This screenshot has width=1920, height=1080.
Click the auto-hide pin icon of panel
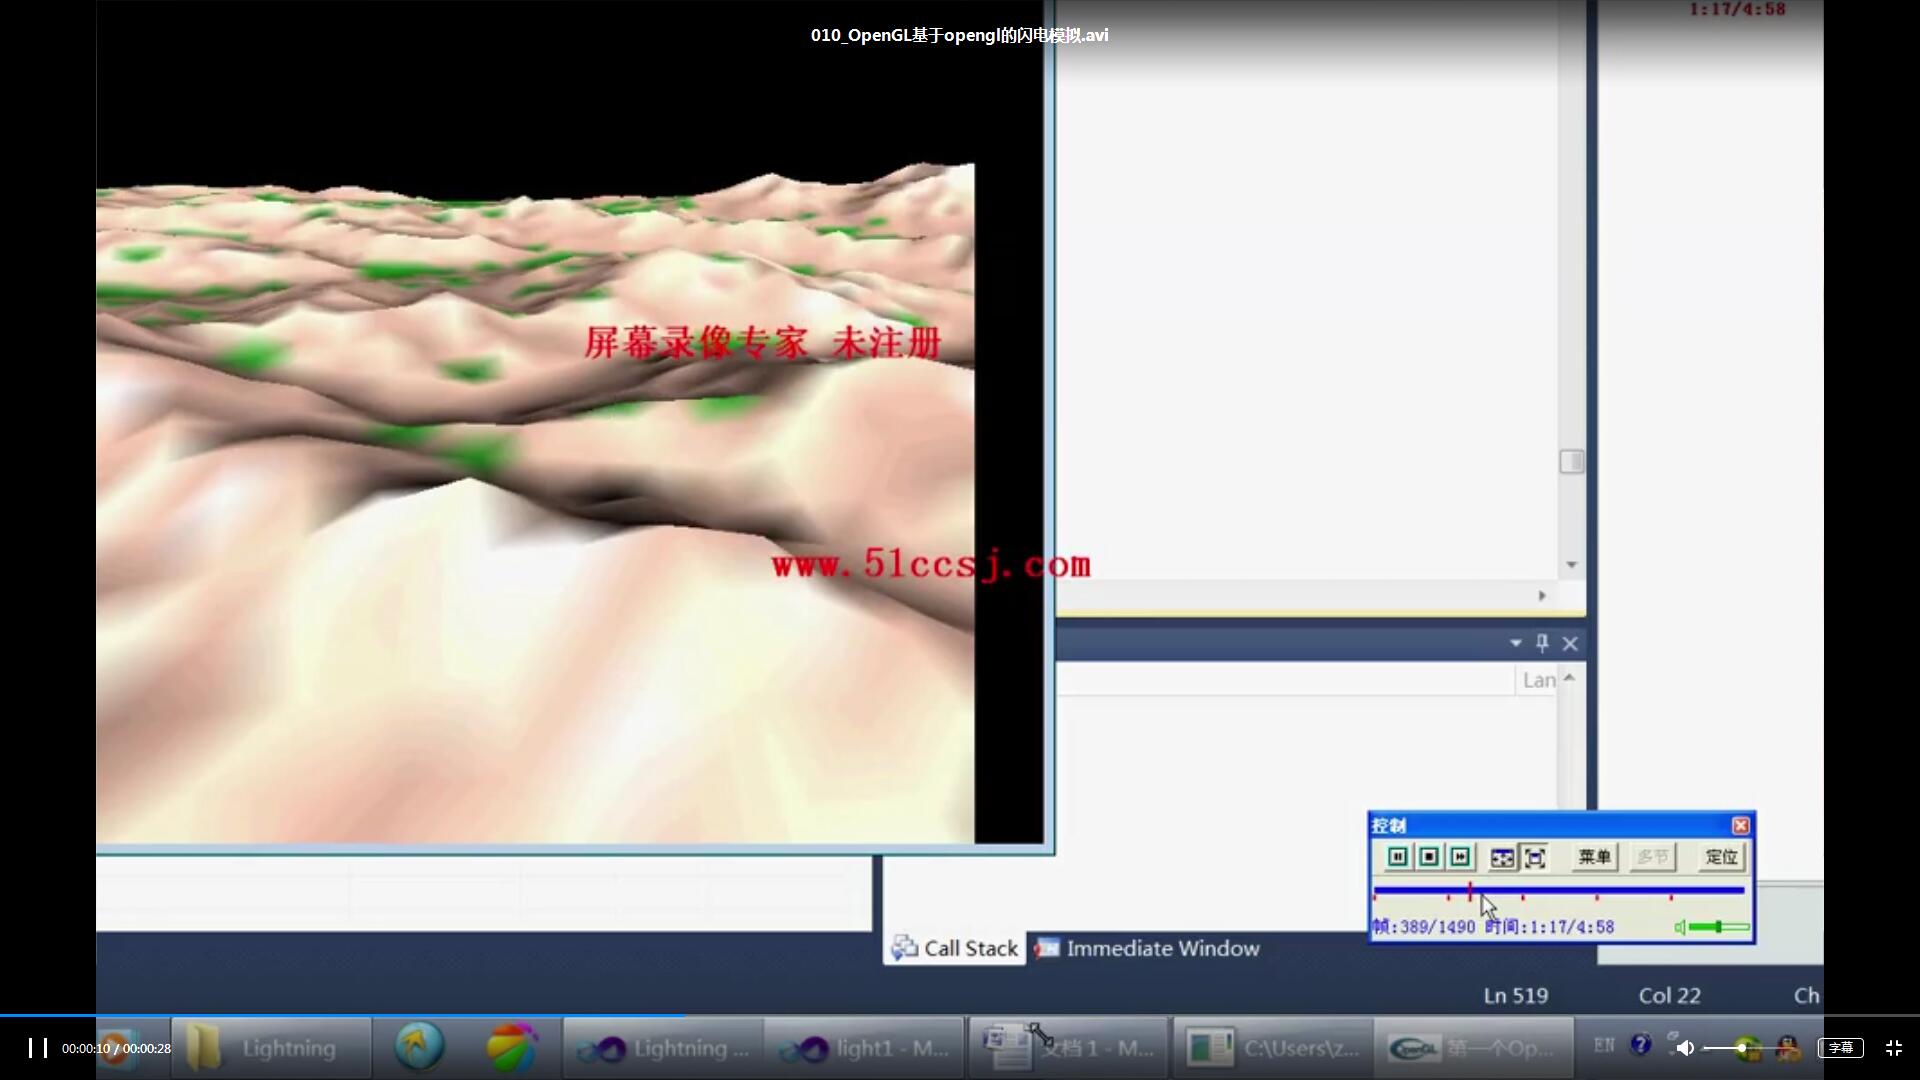coord(1542,643)
